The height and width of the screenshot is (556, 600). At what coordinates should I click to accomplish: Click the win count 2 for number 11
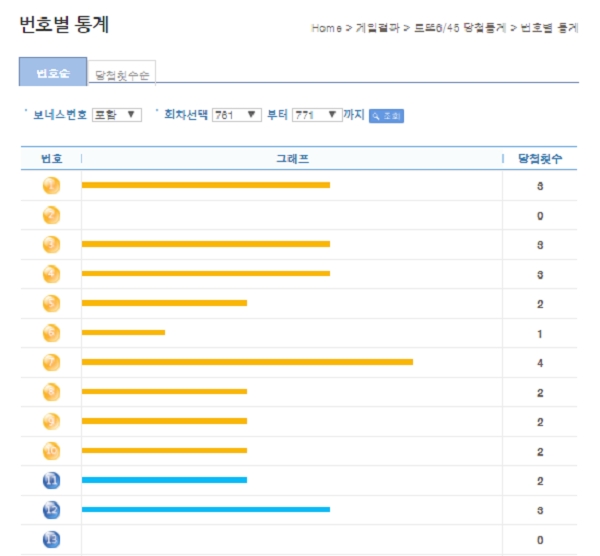coord(540,481)
